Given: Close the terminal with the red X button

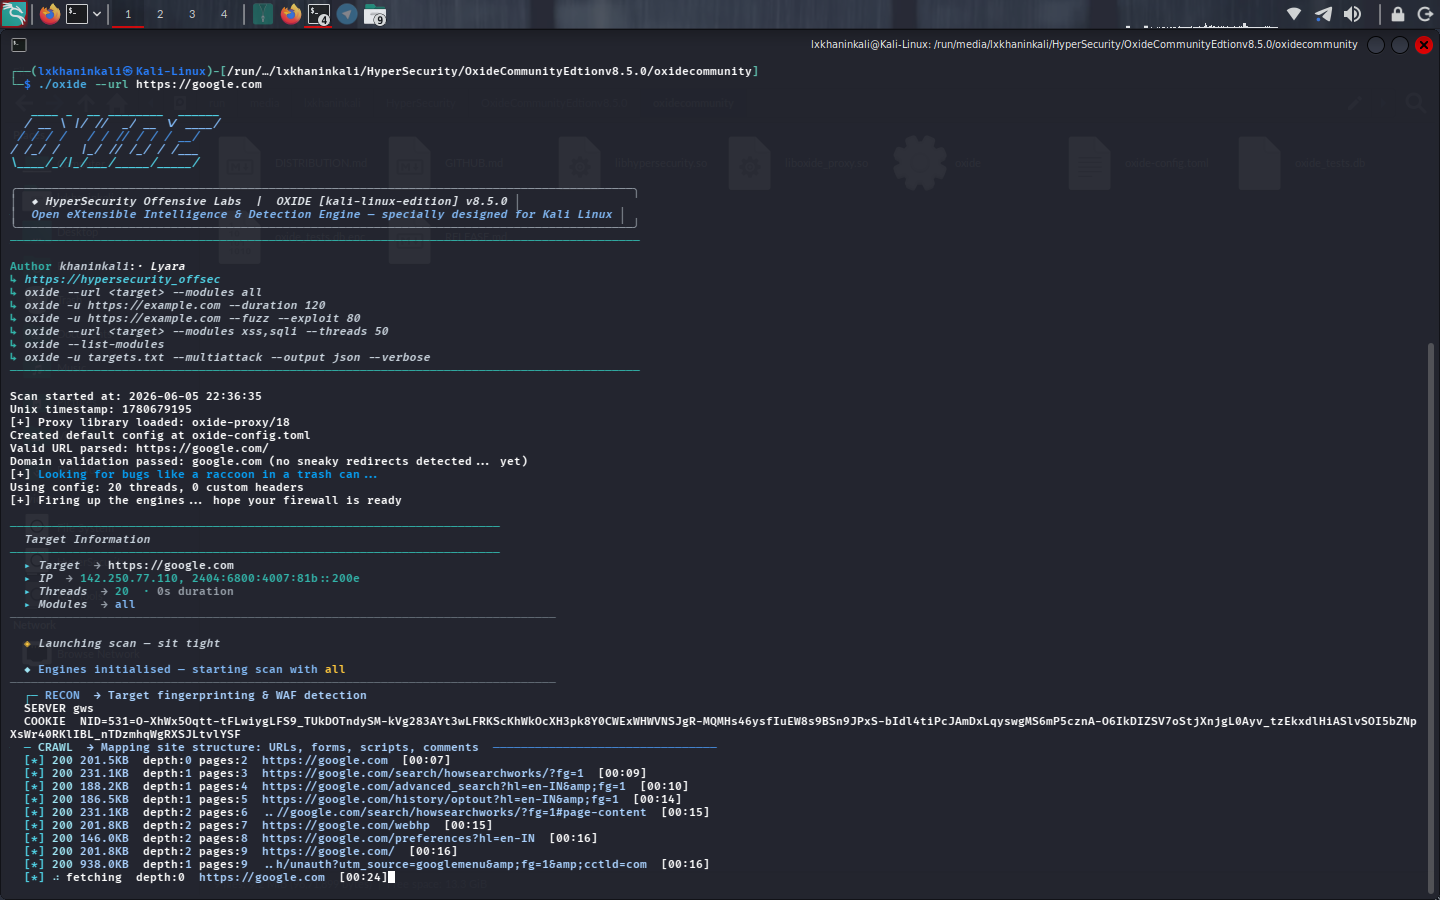Looking at the screenshot, I should pos(1424,45).
